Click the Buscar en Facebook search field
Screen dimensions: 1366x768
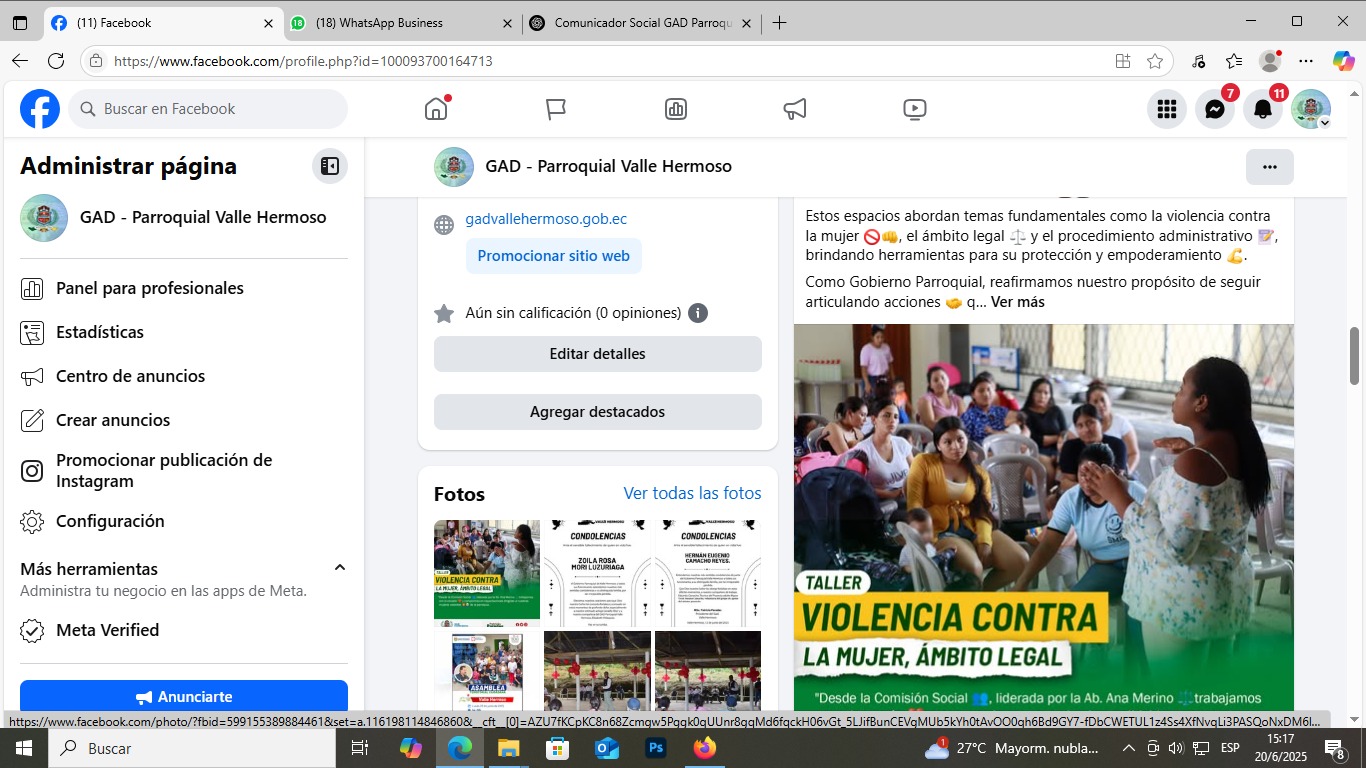tap(210, 109)
